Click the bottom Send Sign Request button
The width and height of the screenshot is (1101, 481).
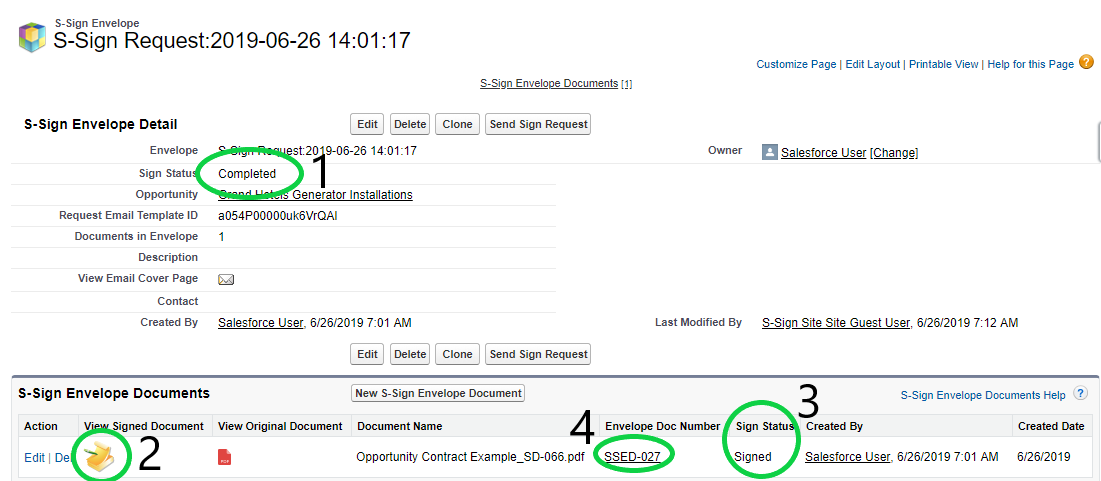click(538, 354)
